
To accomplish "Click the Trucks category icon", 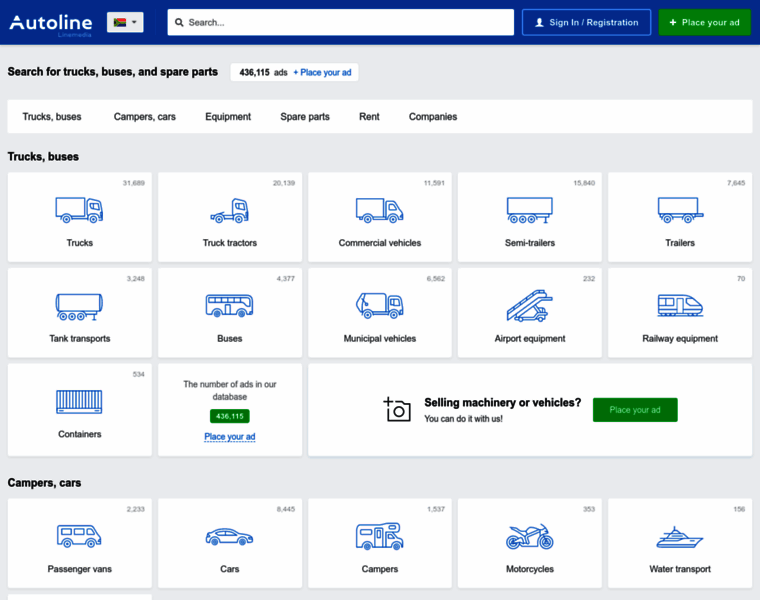I will coord(79,209).
